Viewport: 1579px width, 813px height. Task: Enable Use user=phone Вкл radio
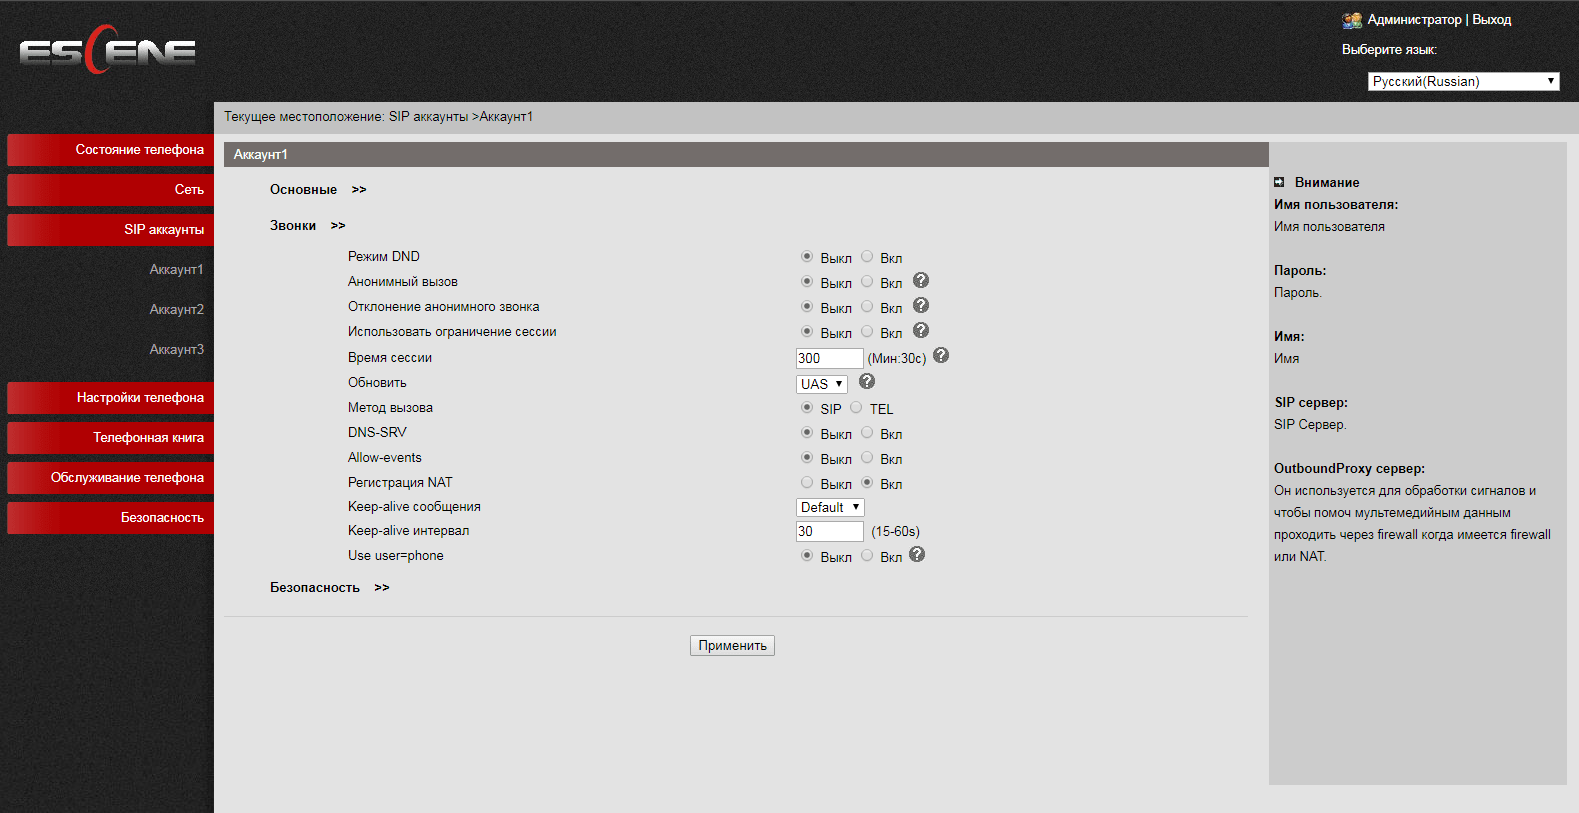pyautogui.click(x=867, y=556)
